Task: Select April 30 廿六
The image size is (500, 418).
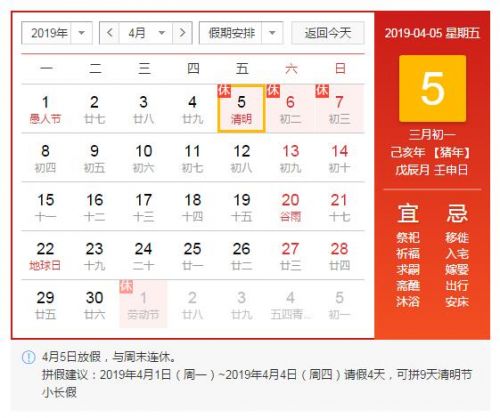Action: (94, 305)
